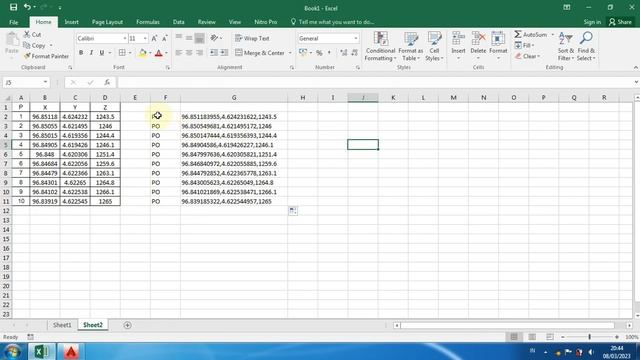640x360 pixels.
Task: Click the Format cells icon
Action: coord(498,39)
